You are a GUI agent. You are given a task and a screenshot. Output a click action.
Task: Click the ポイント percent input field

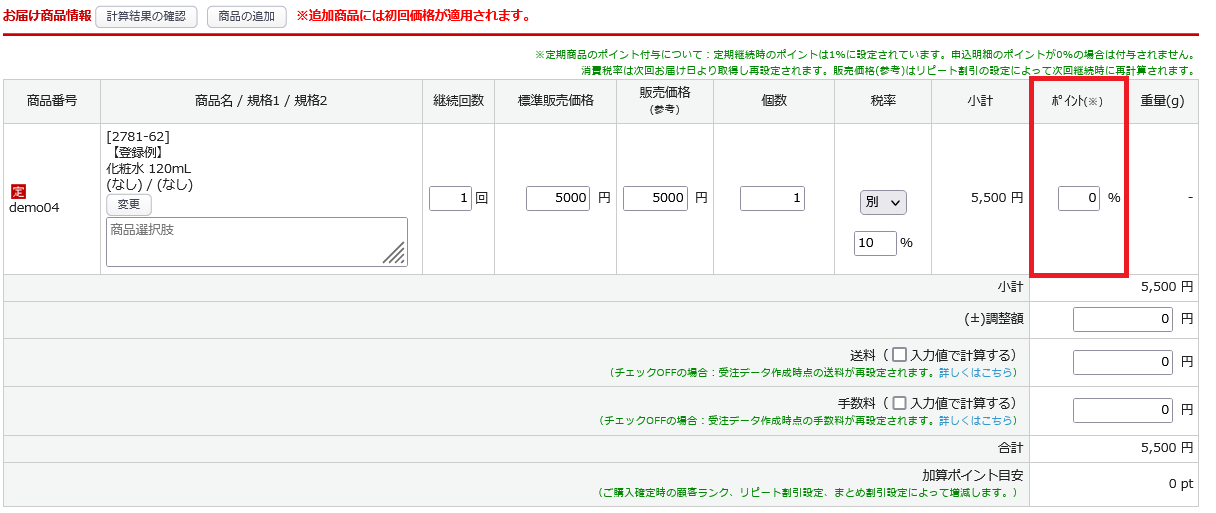1079,199
